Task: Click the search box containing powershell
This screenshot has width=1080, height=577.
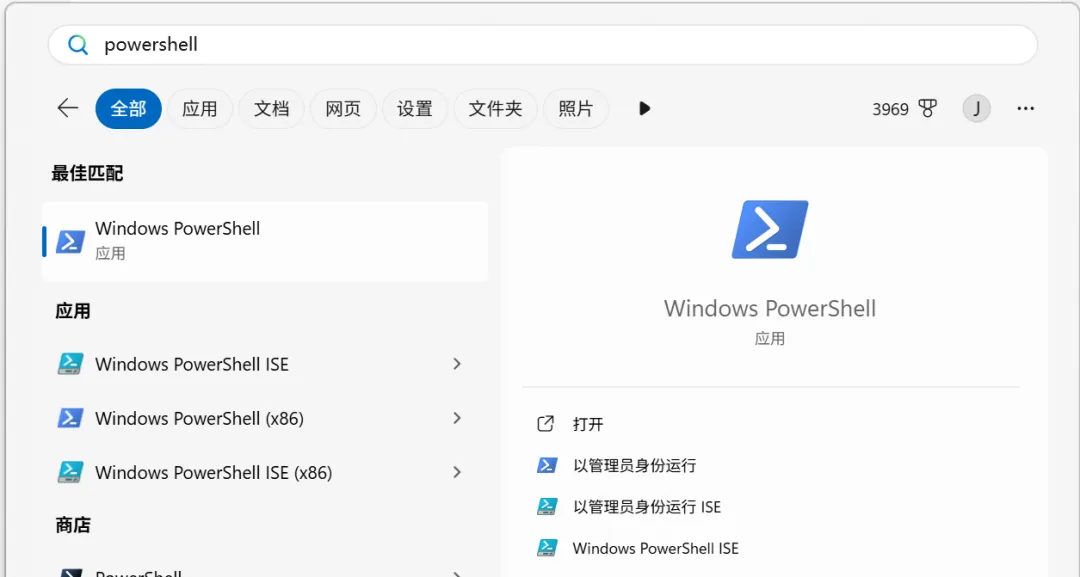Action: pyautogui.click(x=543, y=45)
